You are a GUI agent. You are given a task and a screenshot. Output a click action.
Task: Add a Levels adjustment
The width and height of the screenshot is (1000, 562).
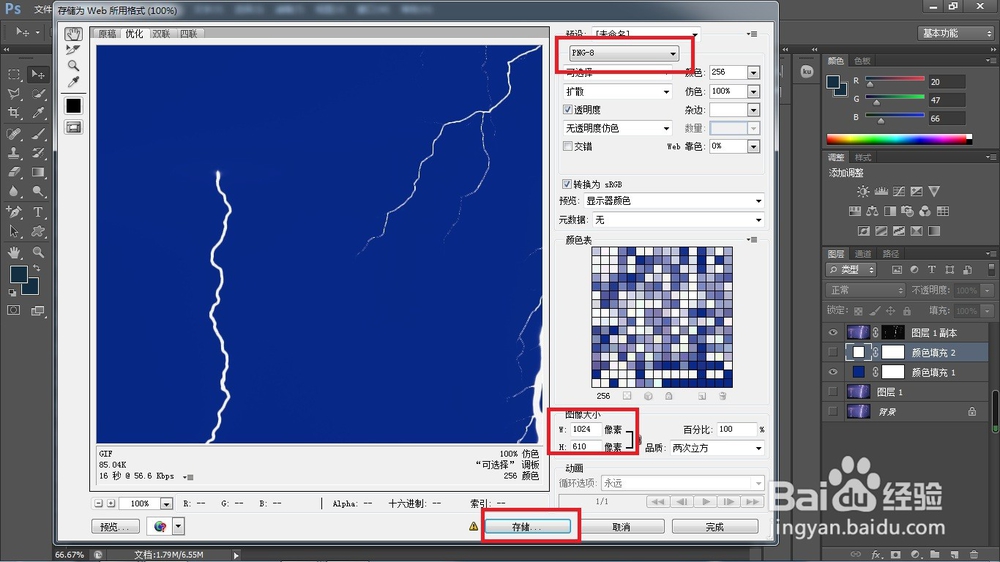(881, 191)
